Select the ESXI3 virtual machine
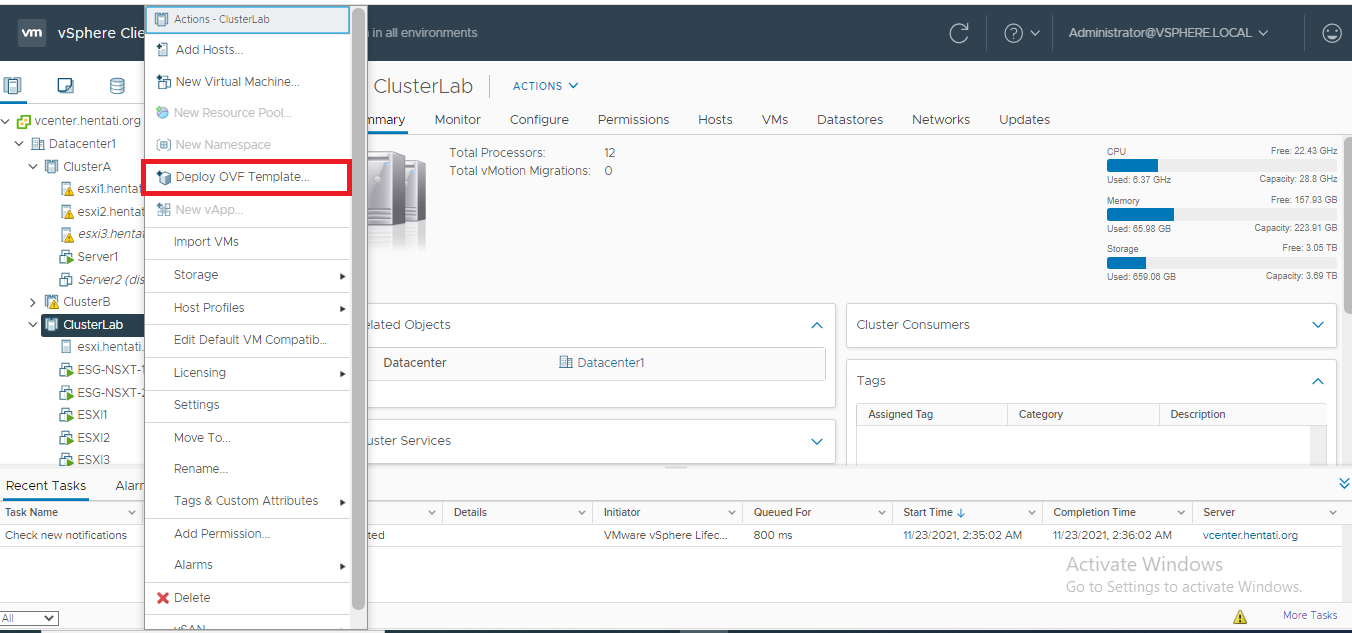1352x633 pixels. point(94,460)
